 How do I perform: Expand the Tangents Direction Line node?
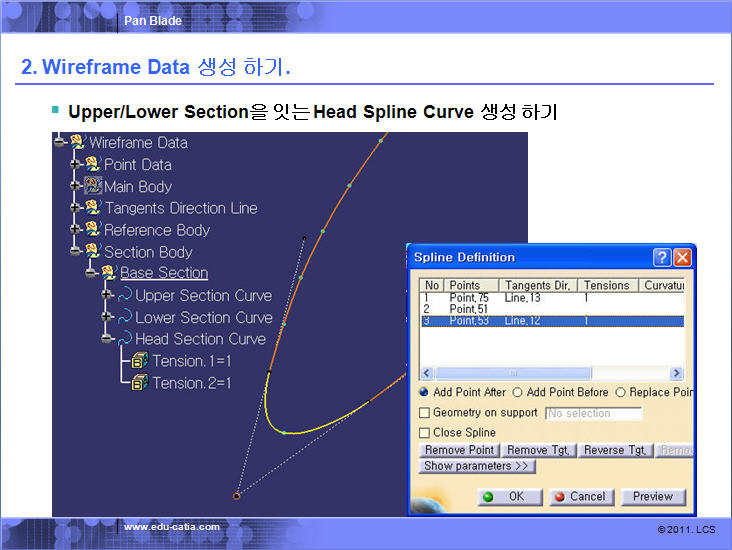(76, 208)
